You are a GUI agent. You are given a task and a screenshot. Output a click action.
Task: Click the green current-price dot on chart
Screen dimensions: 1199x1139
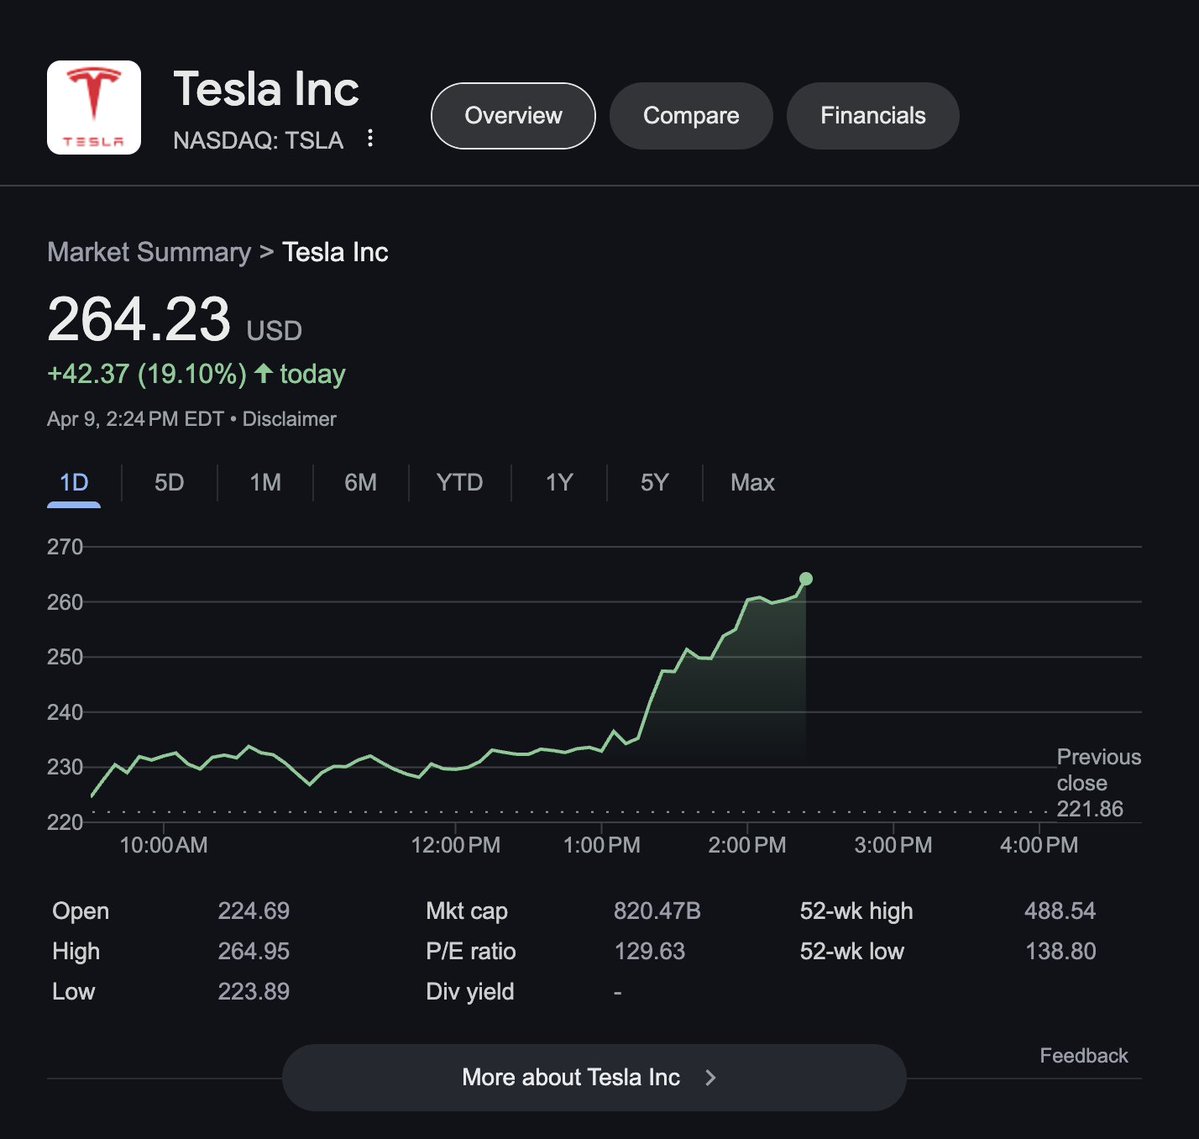click(806, 579)
